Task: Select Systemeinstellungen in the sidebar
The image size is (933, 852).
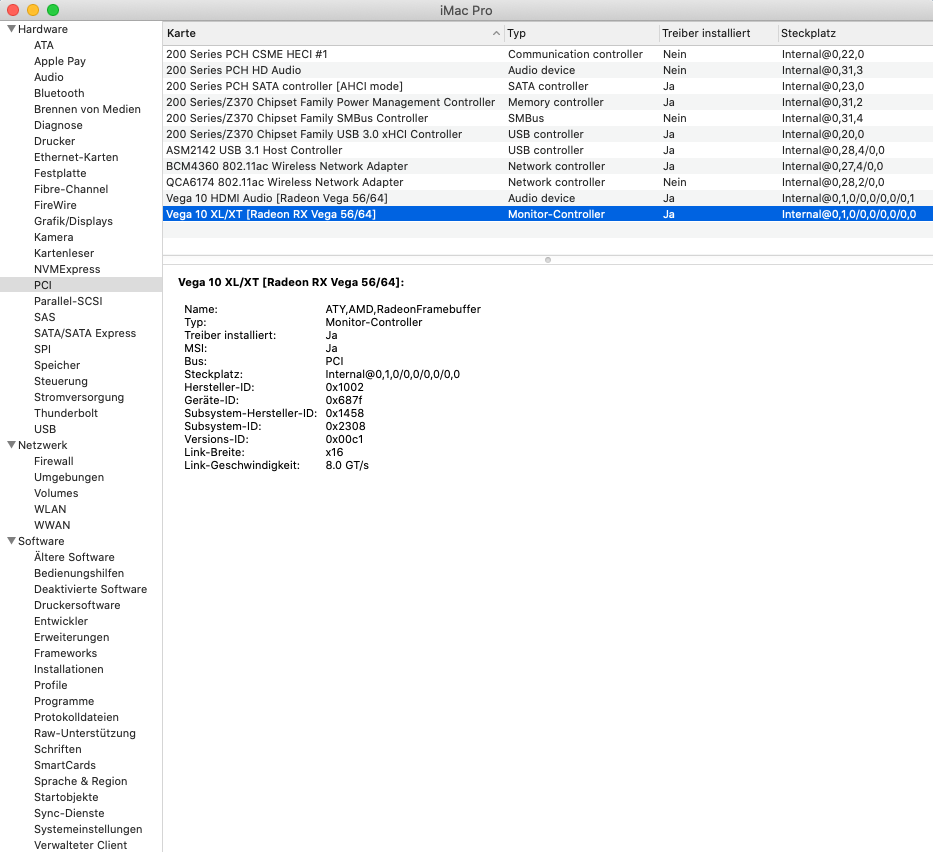Action: [x=88, y=829]
